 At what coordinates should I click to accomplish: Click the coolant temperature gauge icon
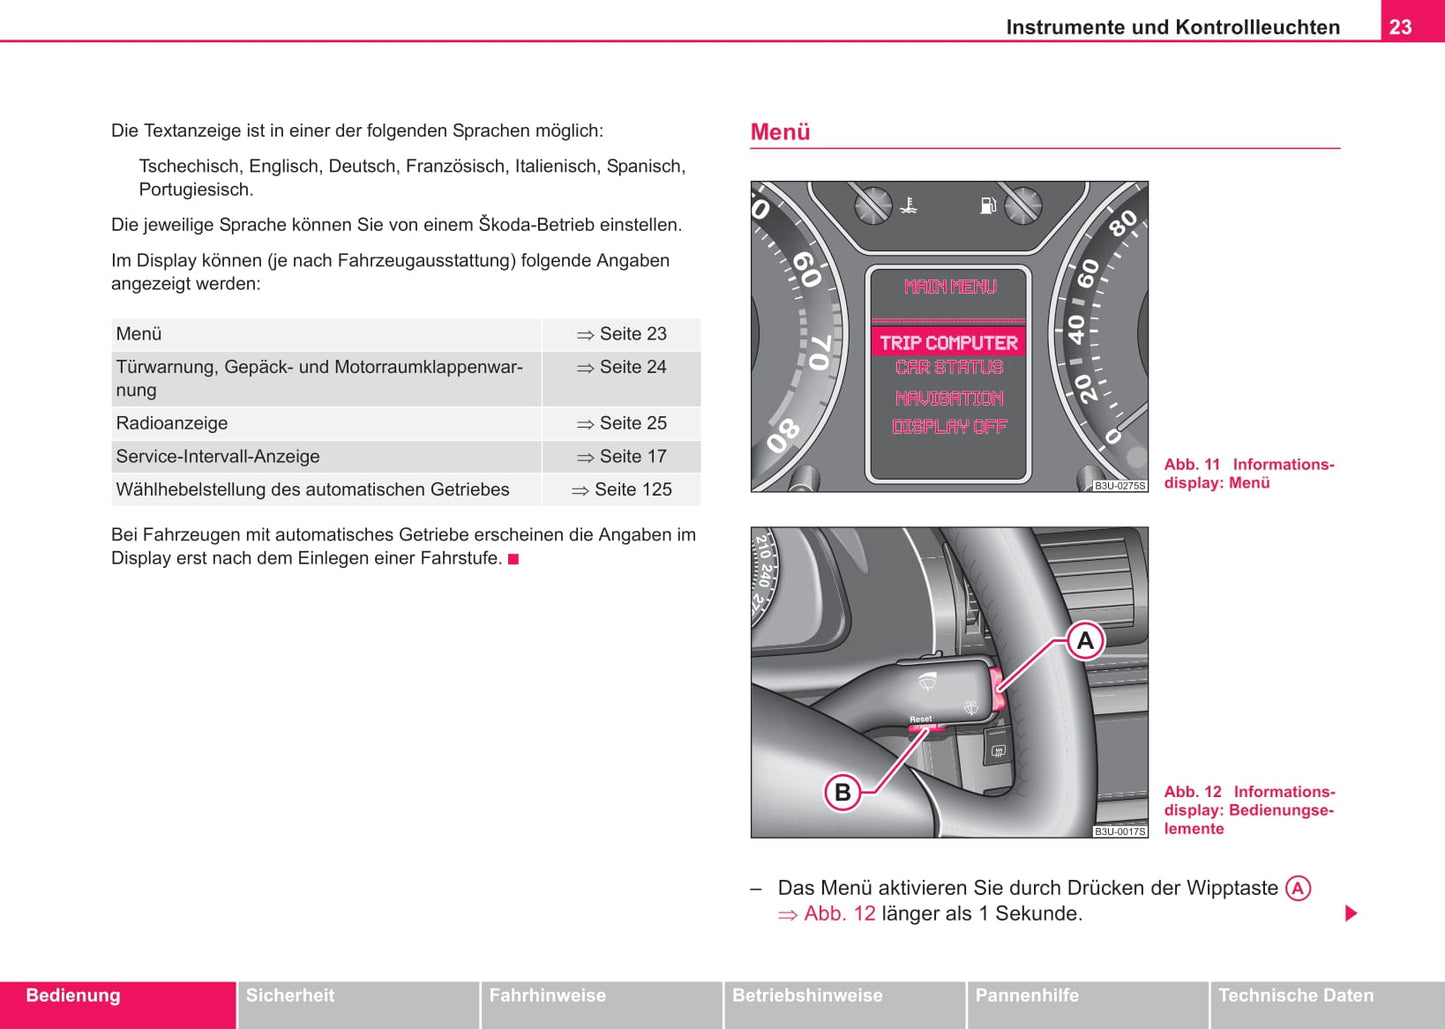[x=908, y=207]
